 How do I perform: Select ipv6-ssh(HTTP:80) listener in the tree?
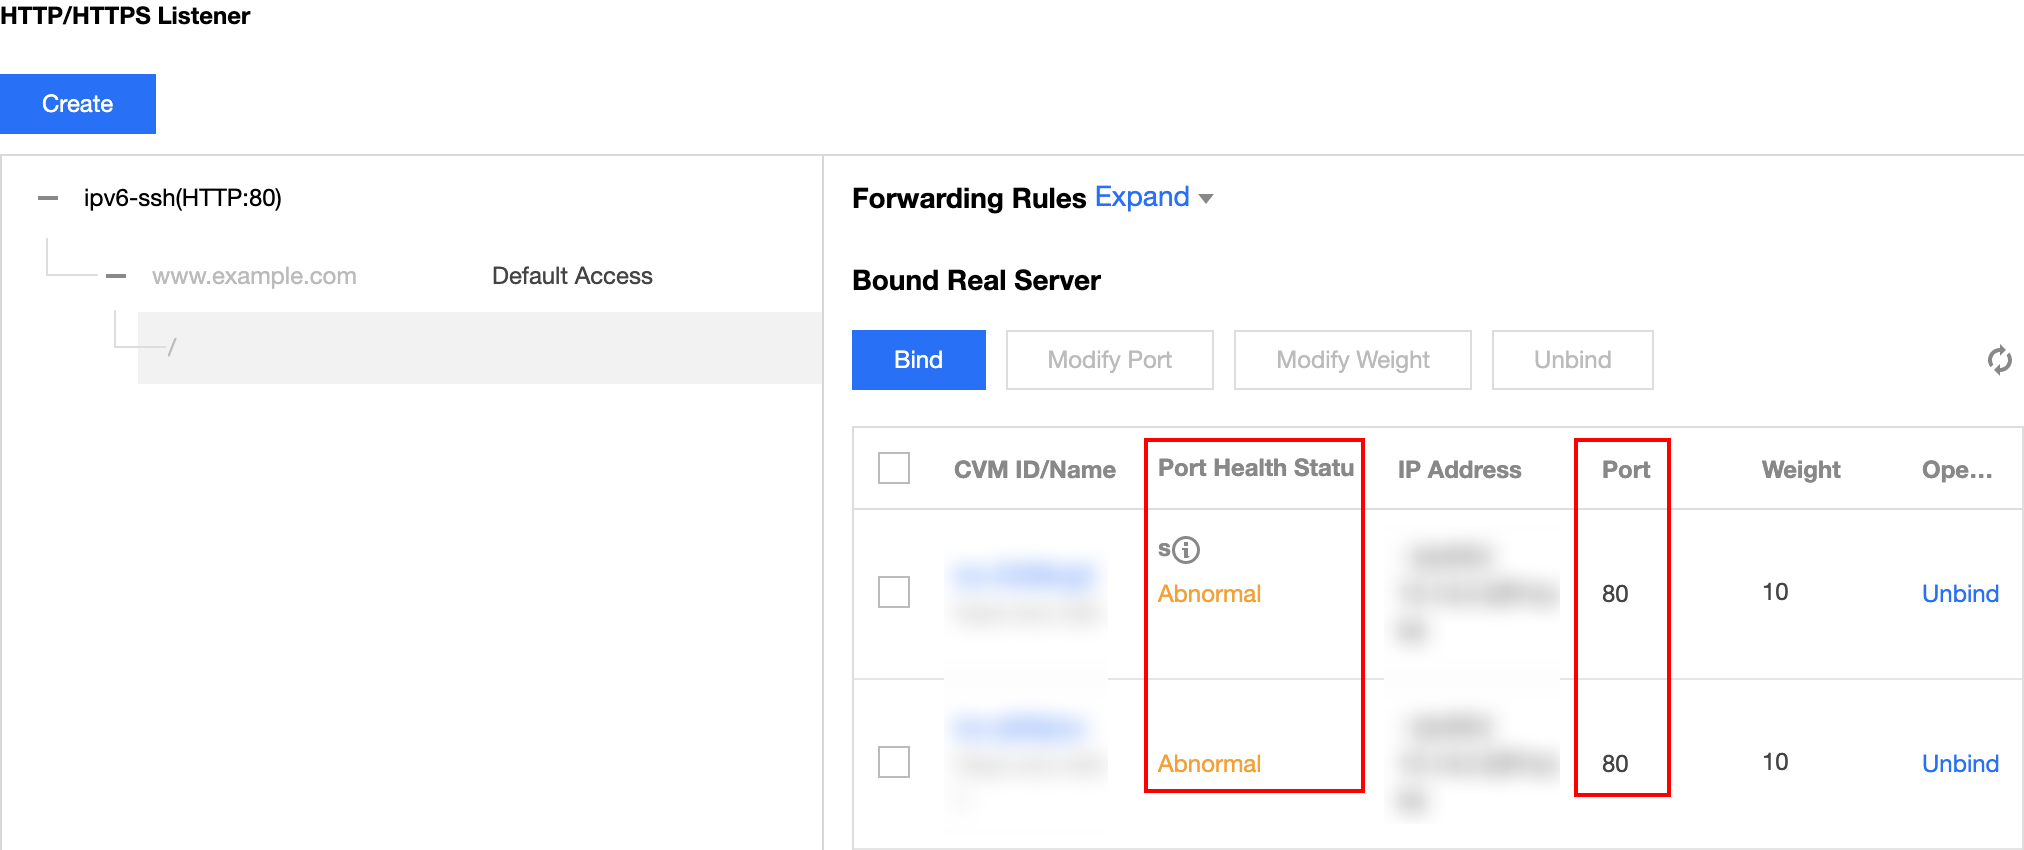183,198
